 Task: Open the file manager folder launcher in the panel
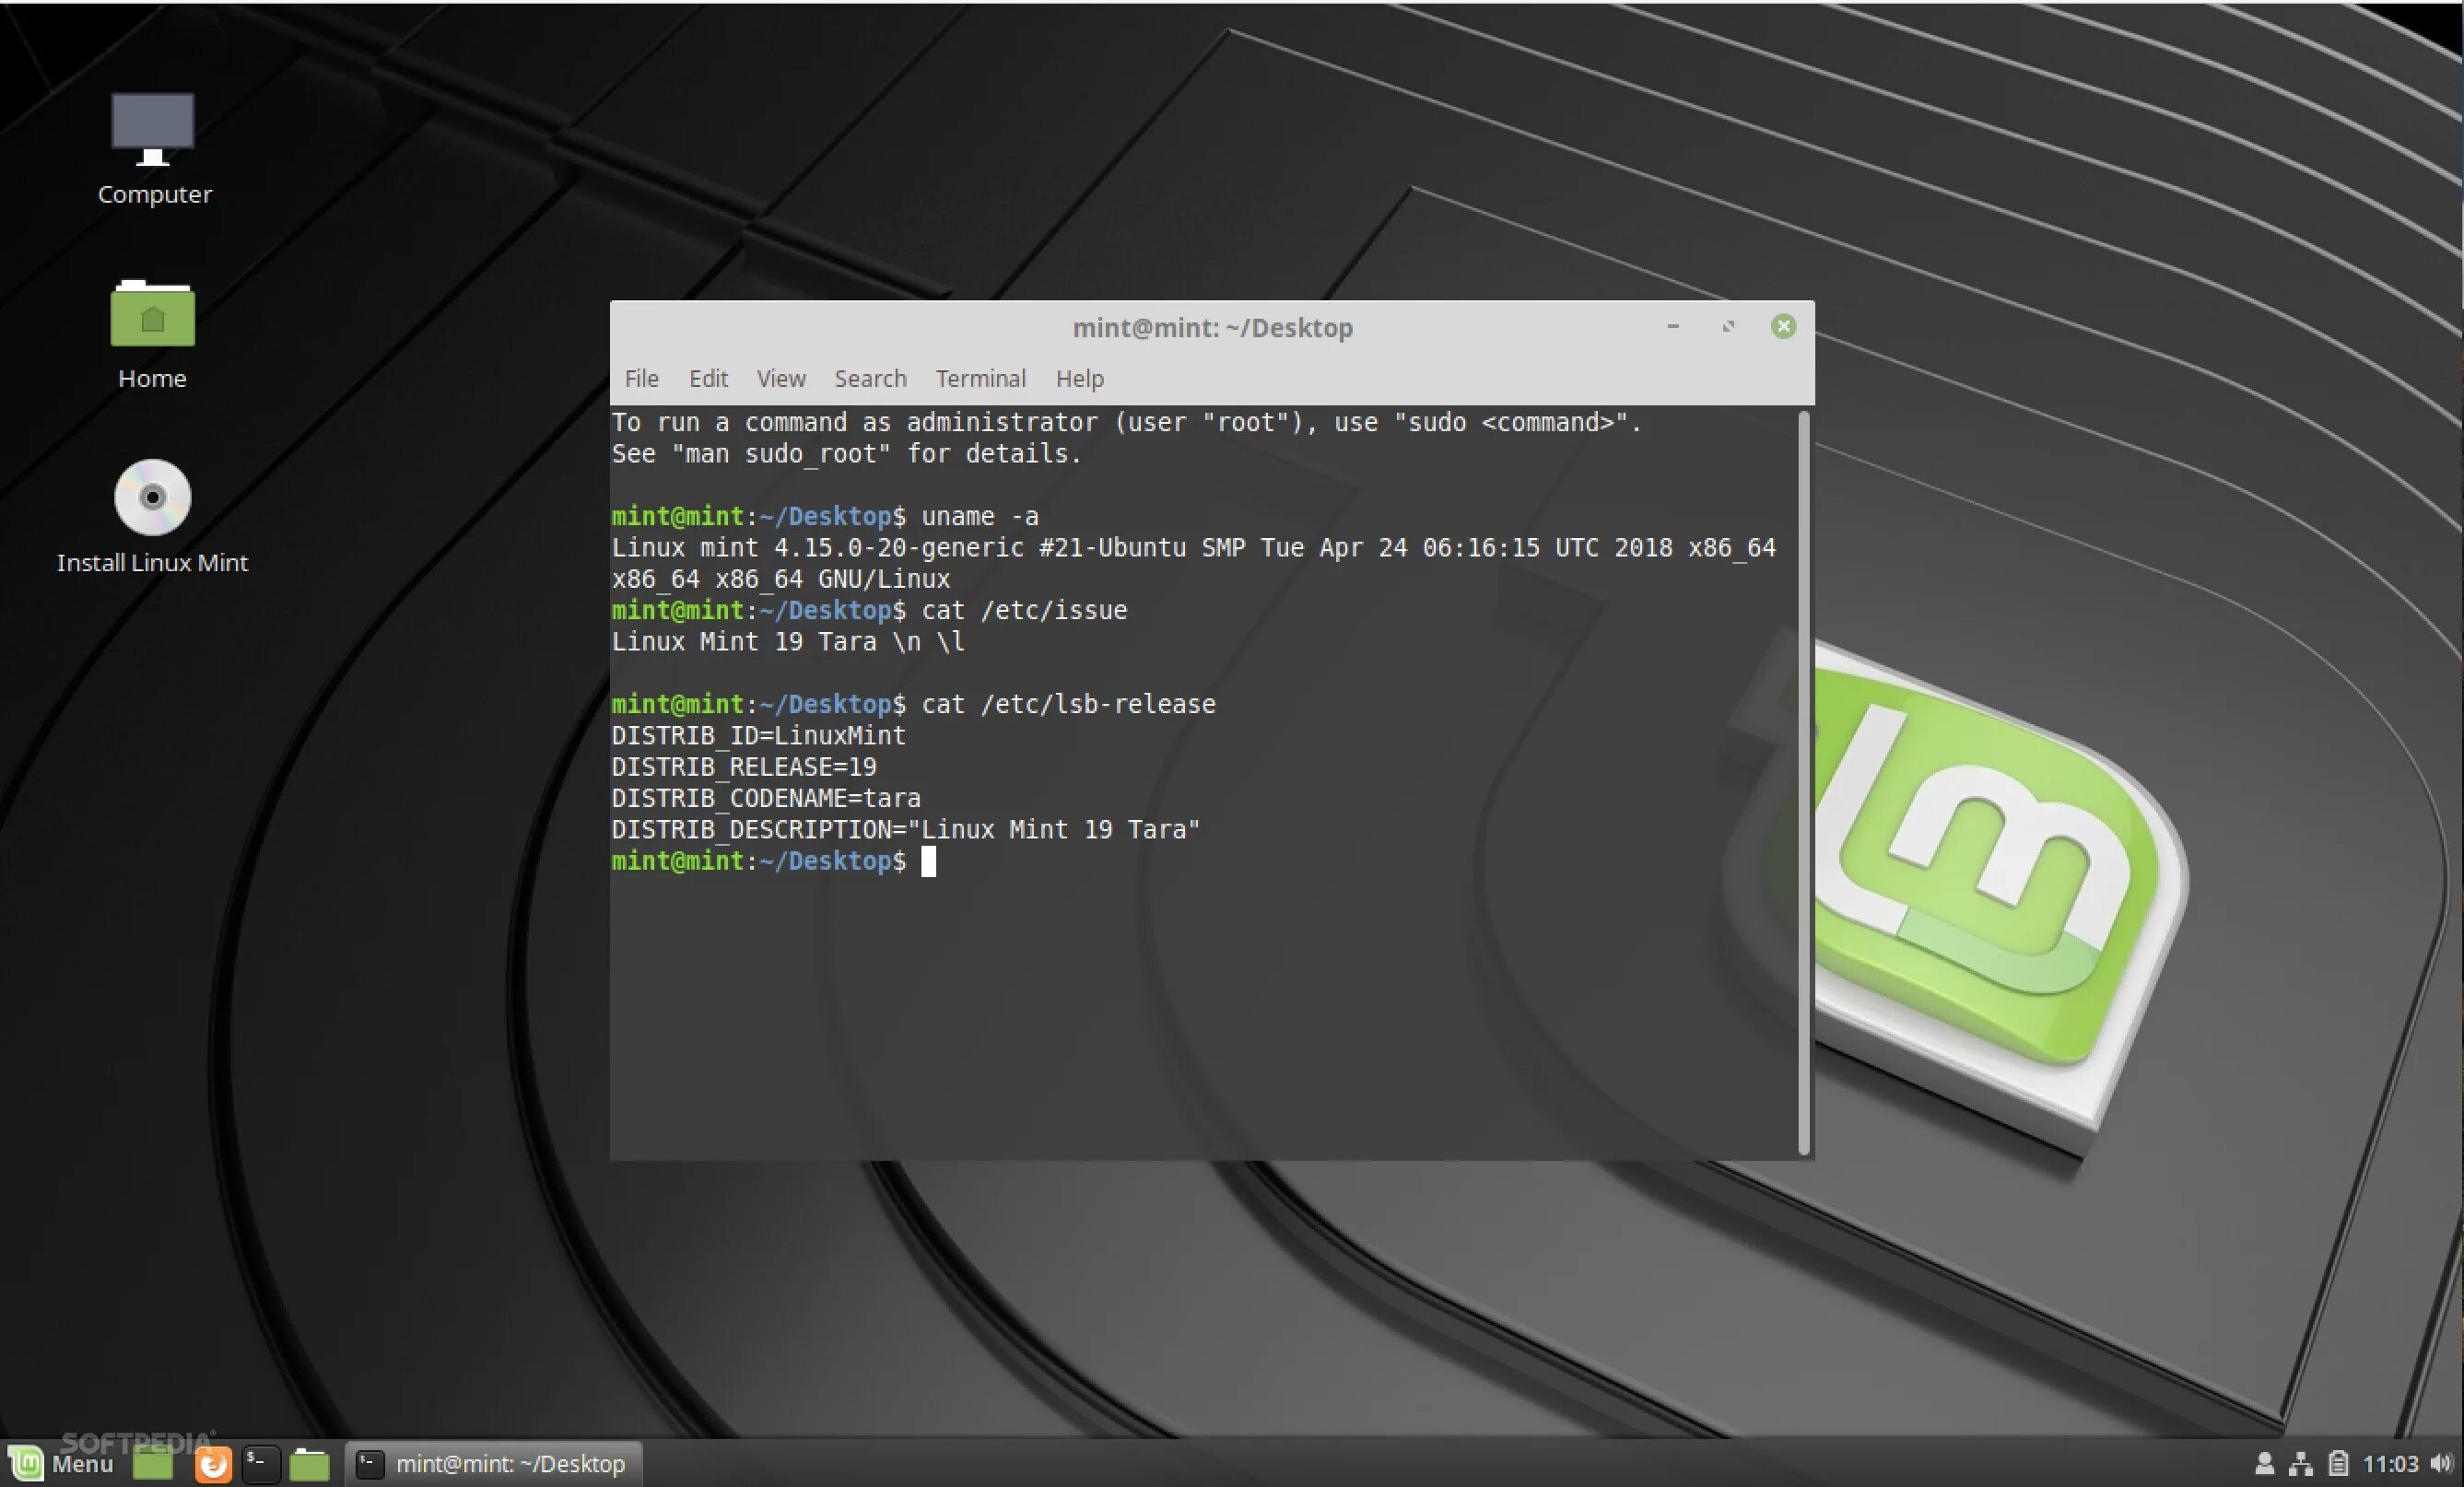coord(309,1464)
